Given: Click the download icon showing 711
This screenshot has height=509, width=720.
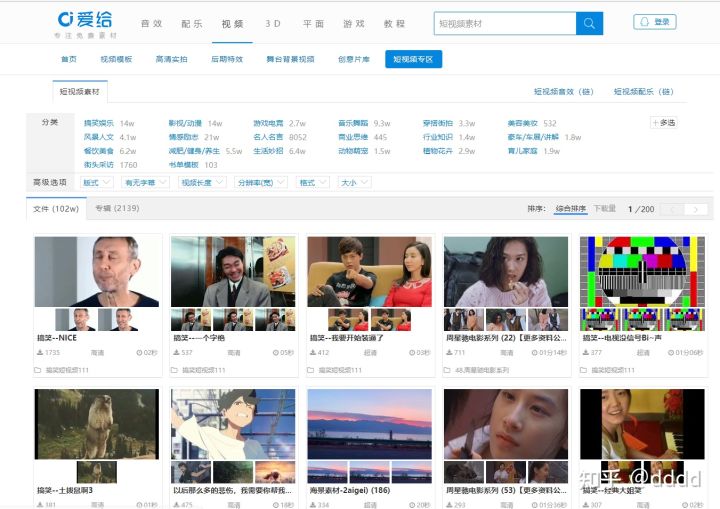Looking at the screenshot, I should click(x=449, y=353).
